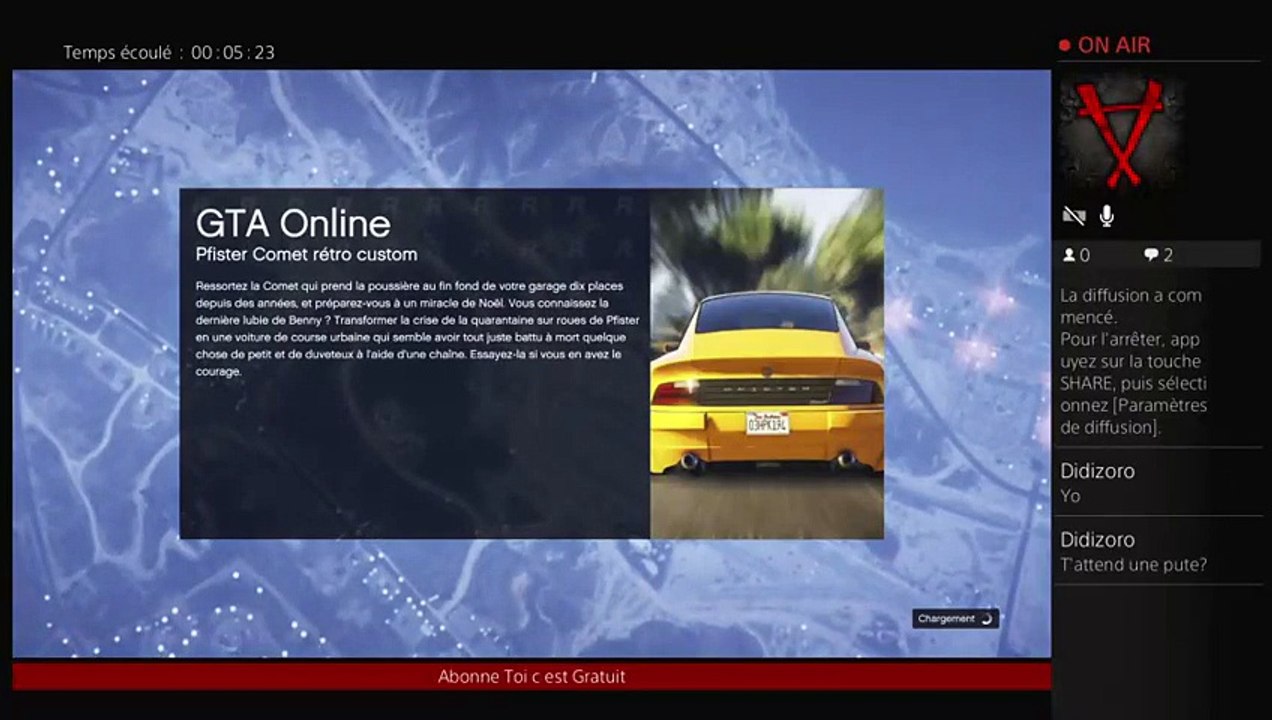Click the 'Abonne Toi c est Gratuit' banner

[531, 677]
